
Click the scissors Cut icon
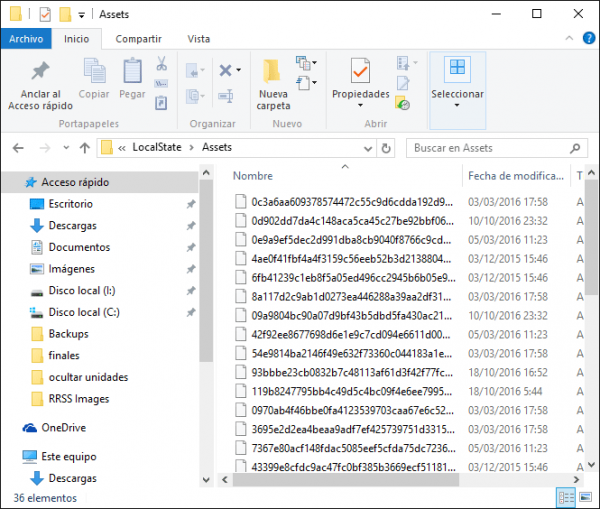pyautogui.click(x=161, y=63)
